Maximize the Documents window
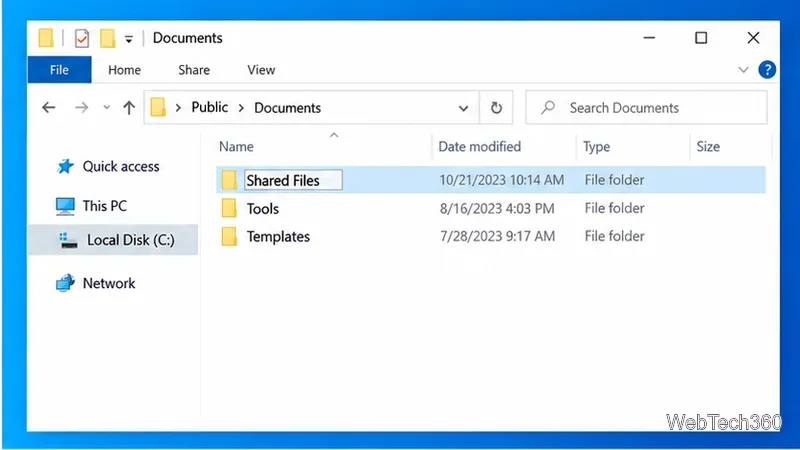Viewport: 800px width, 450px height. (701, 38)
